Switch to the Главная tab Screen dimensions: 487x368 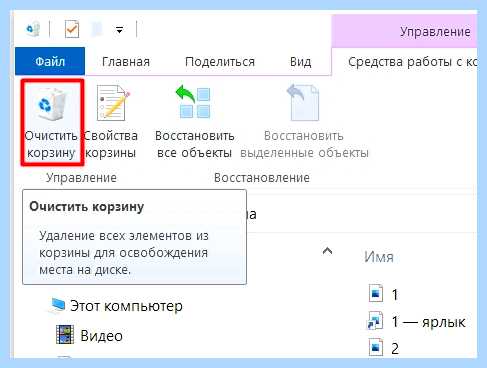126,62
